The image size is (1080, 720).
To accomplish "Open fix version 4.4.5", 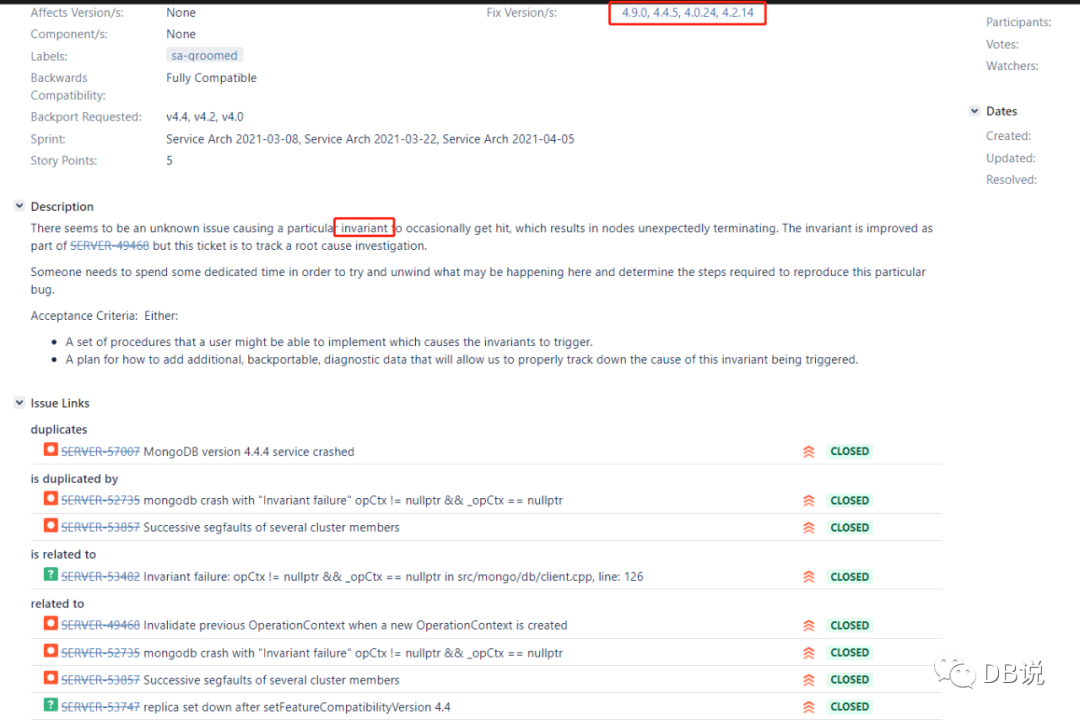I will 665,12.
